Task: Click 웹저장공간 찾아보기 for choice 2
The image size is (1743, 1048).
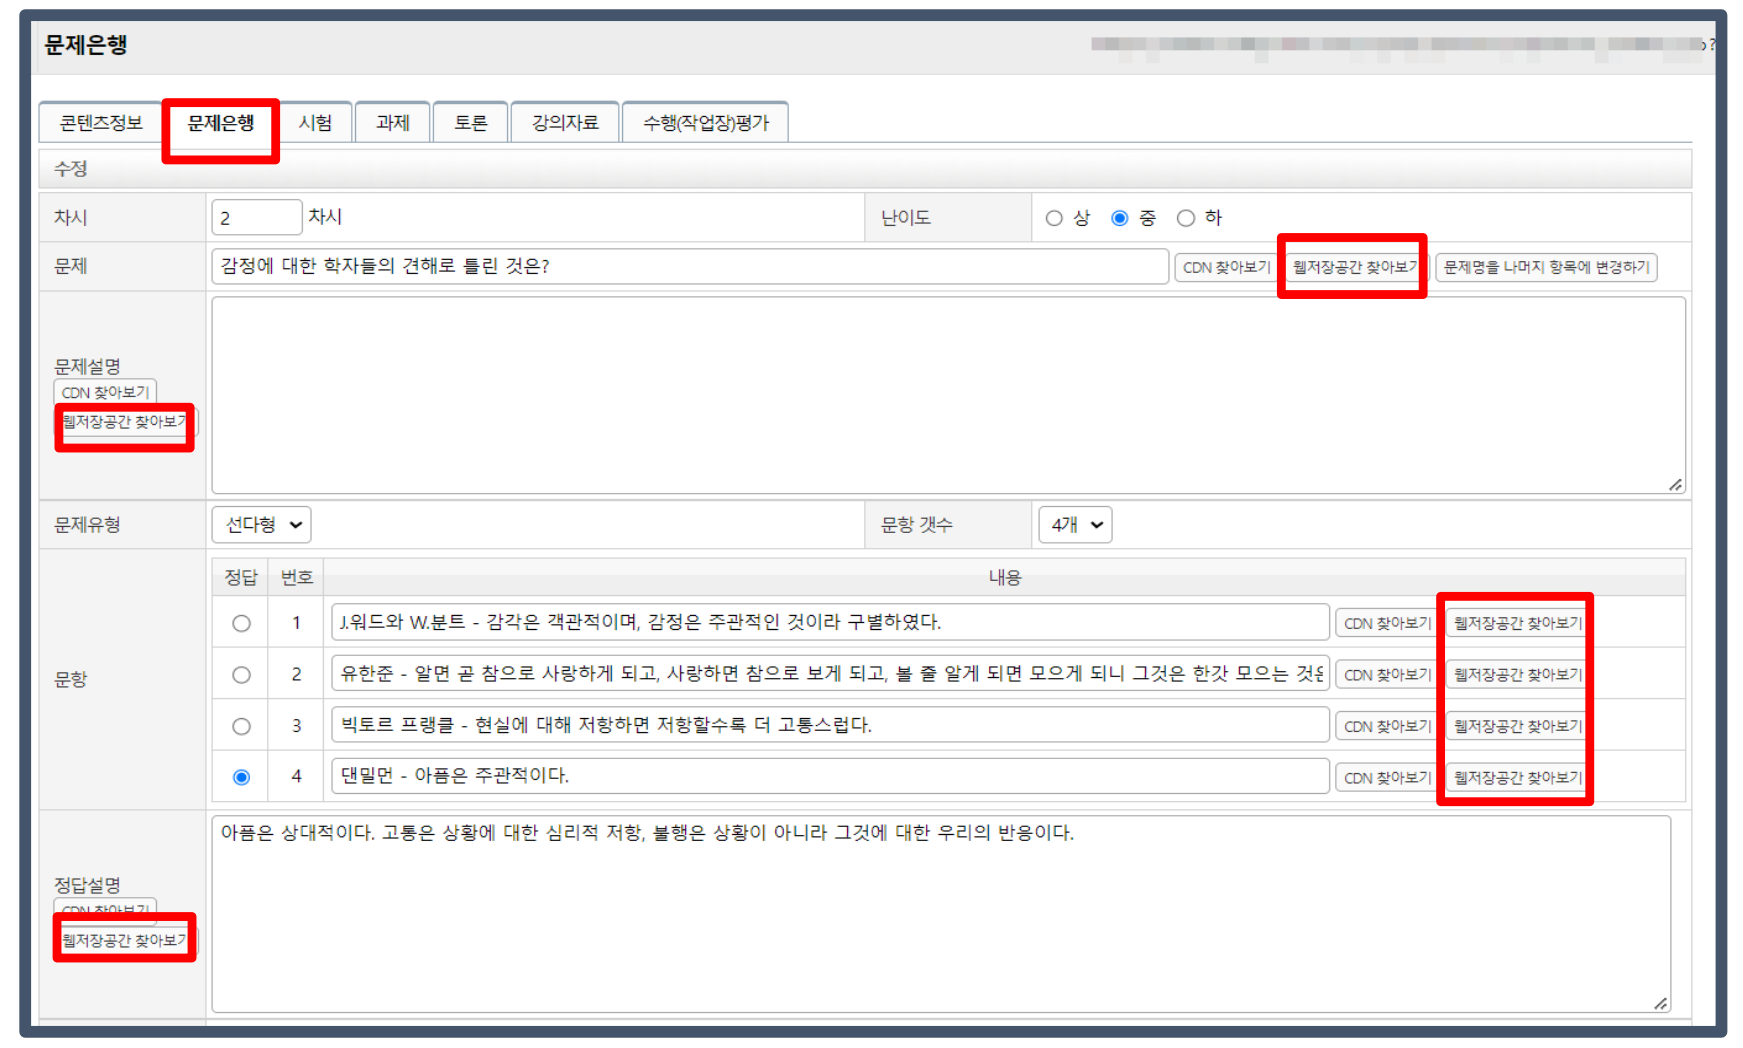Action: tap(1516, 675)
